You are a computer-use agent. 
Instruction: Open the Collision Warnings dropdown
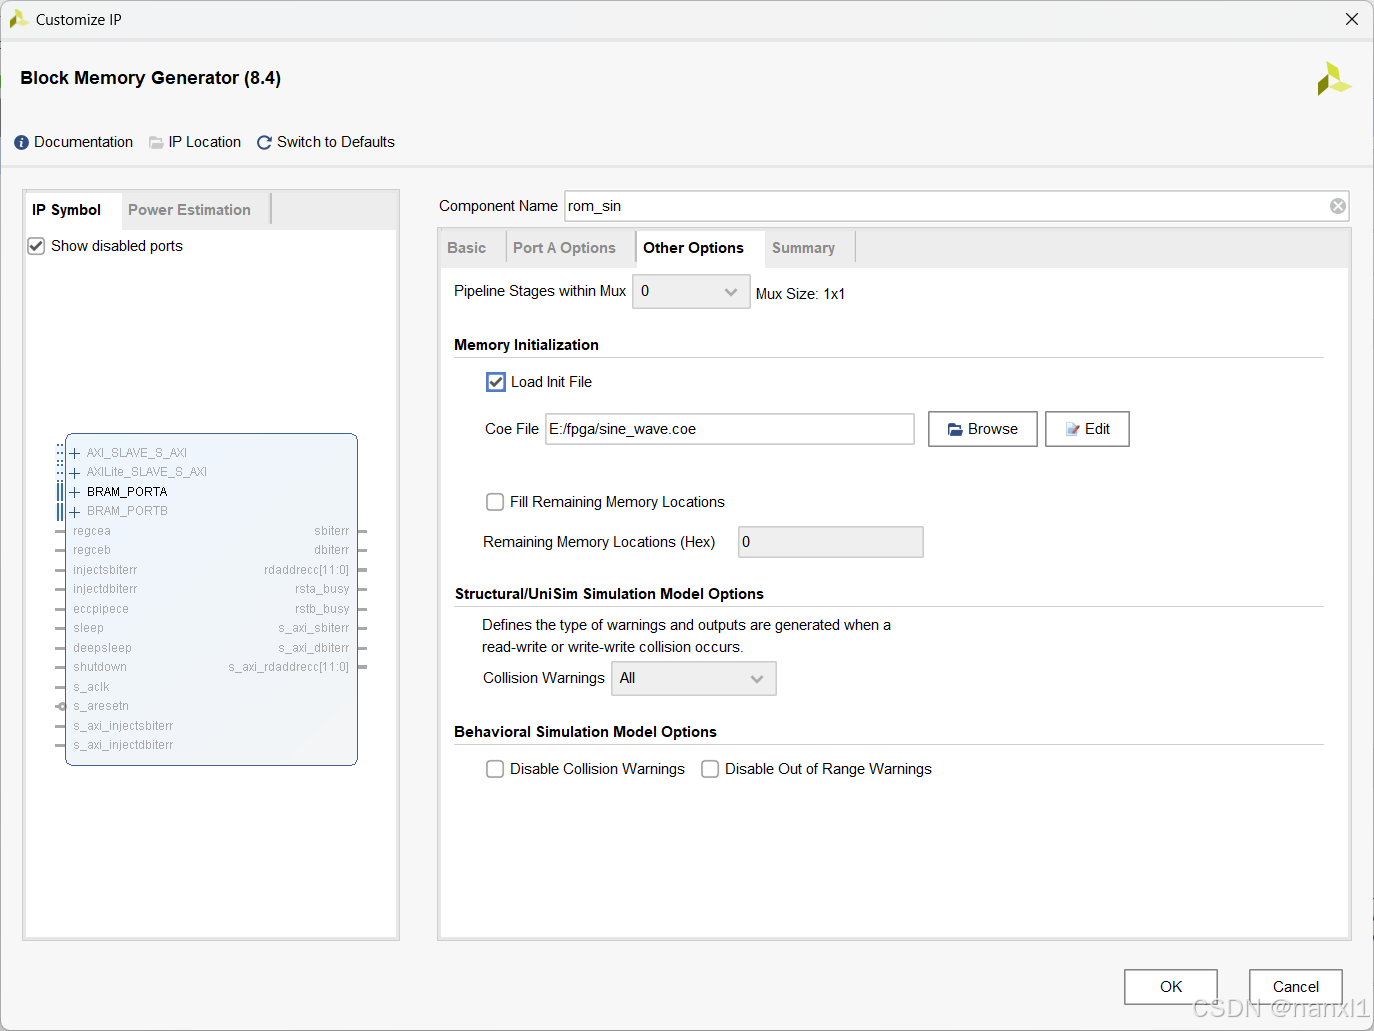coord(694,678)
